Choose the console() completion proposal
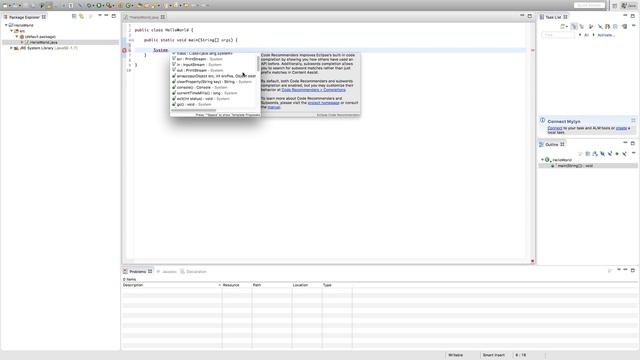 point(215,88)
